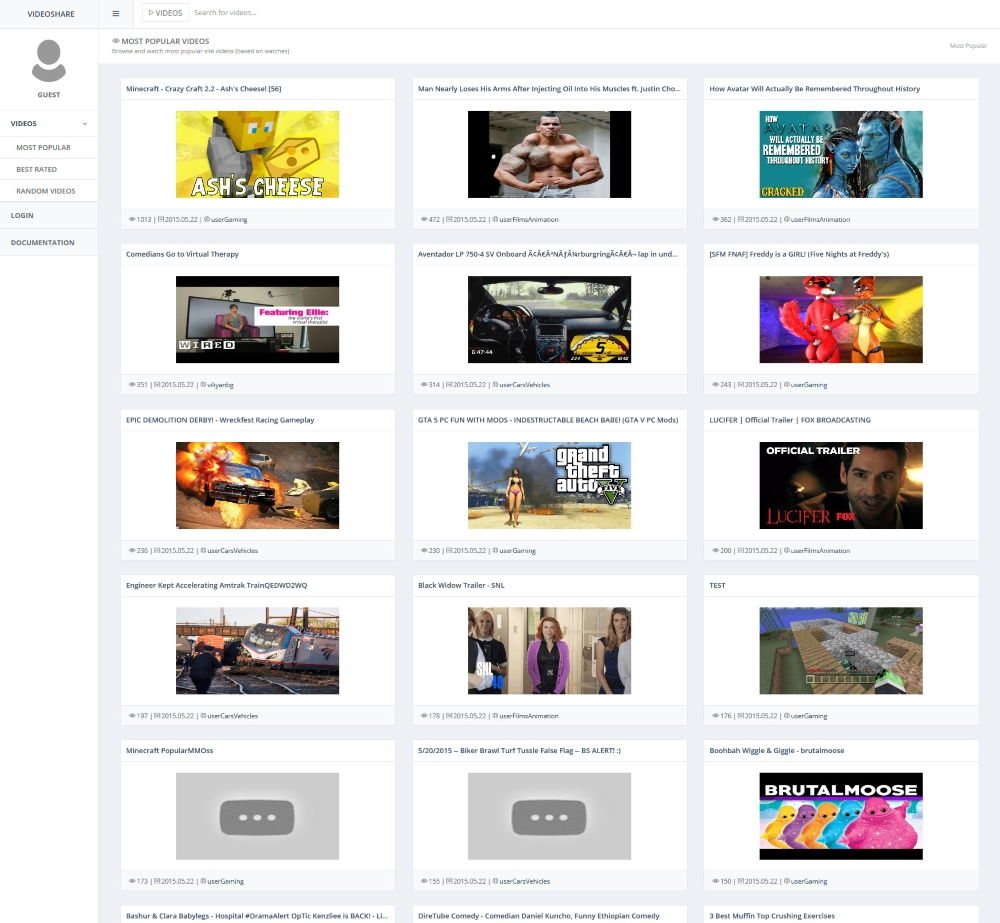Open the Aventador onboard lap thumbnail
This screenshot has width=1000, height=923.
click(x=549, y=320)
